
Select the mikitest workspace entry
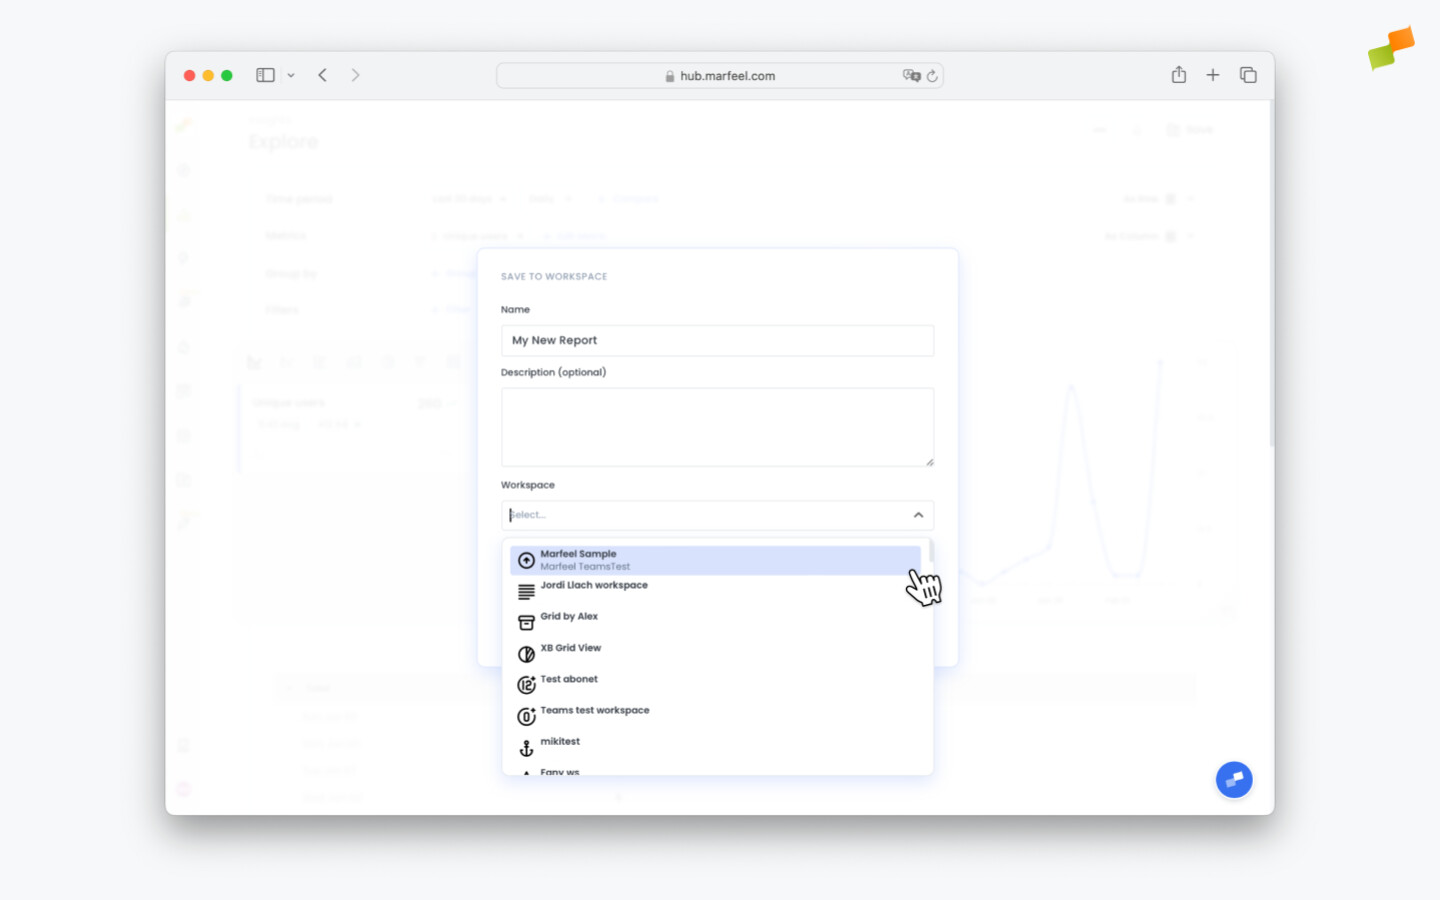pyautogui.click(x=560, y=742)
